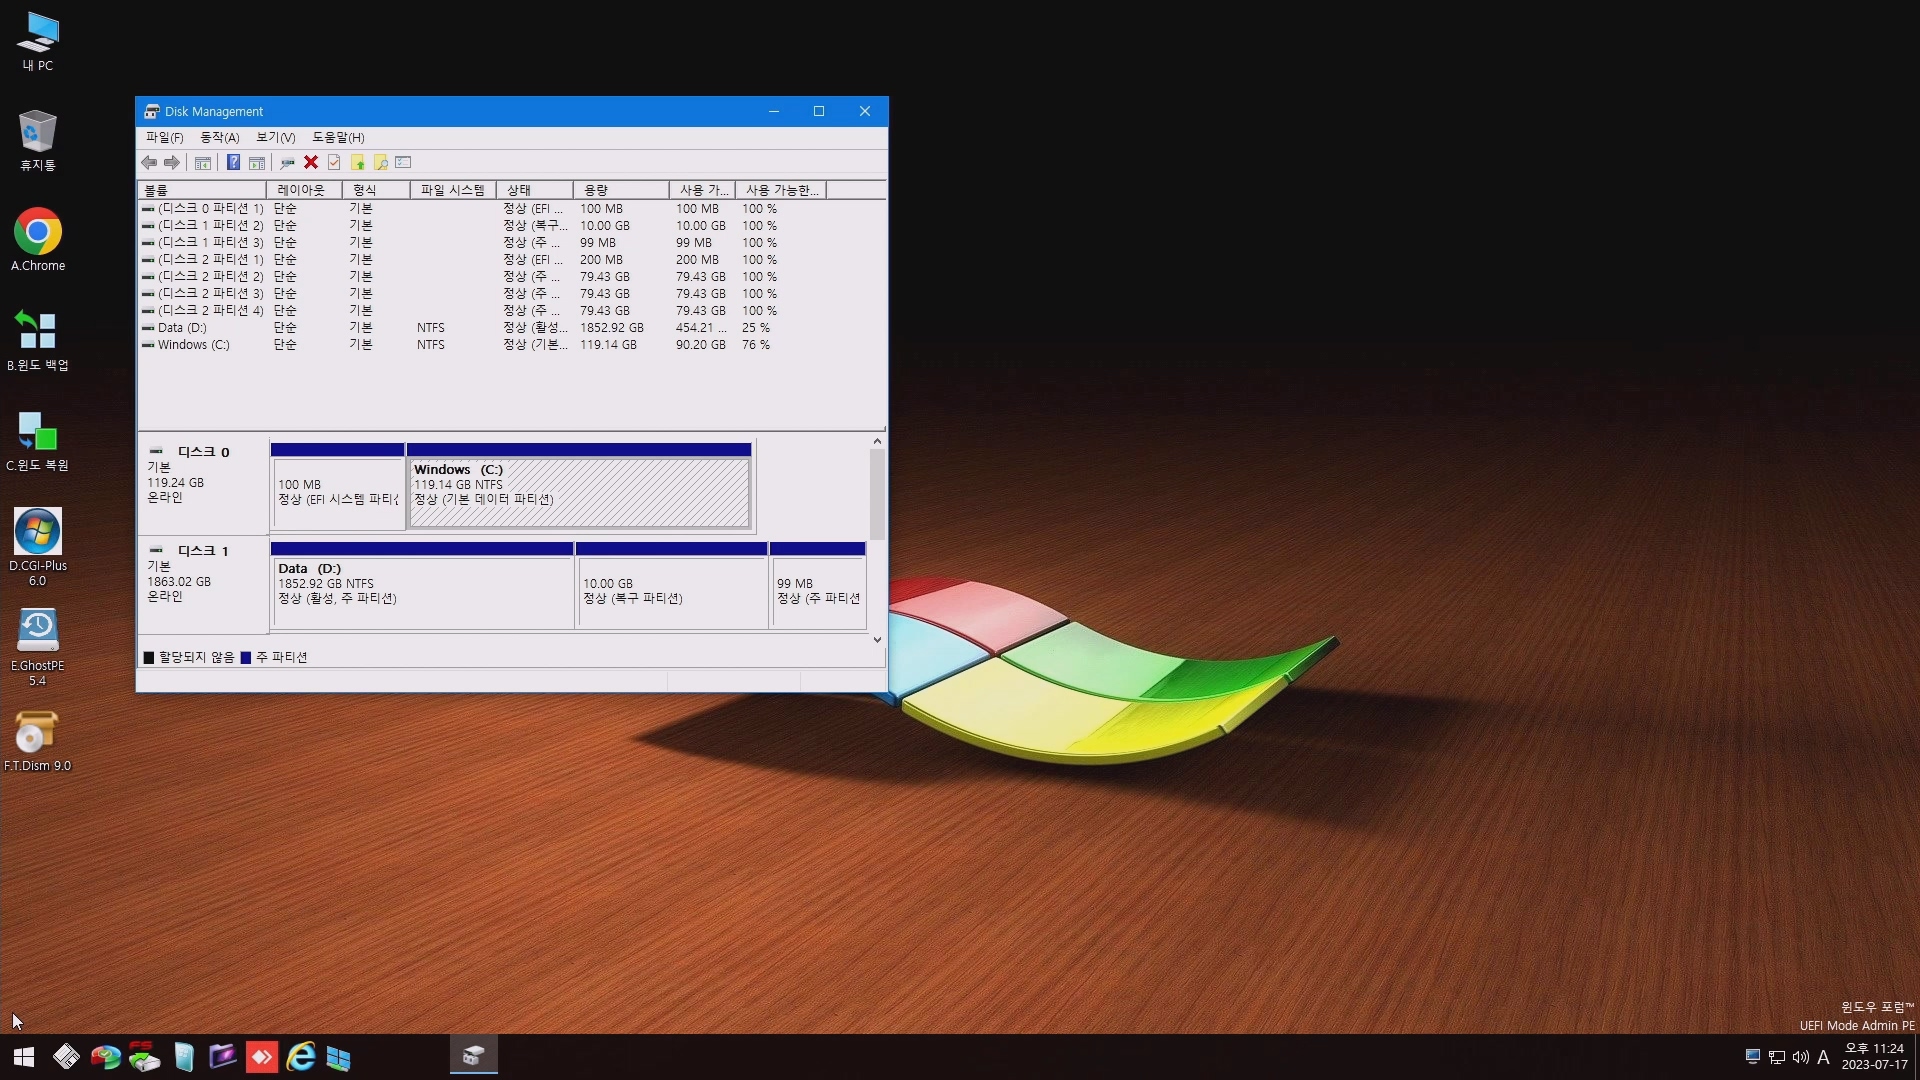Click the folder with magnifier search icon
This screenshot has width=1920, height=1080.
coord(381,163)
